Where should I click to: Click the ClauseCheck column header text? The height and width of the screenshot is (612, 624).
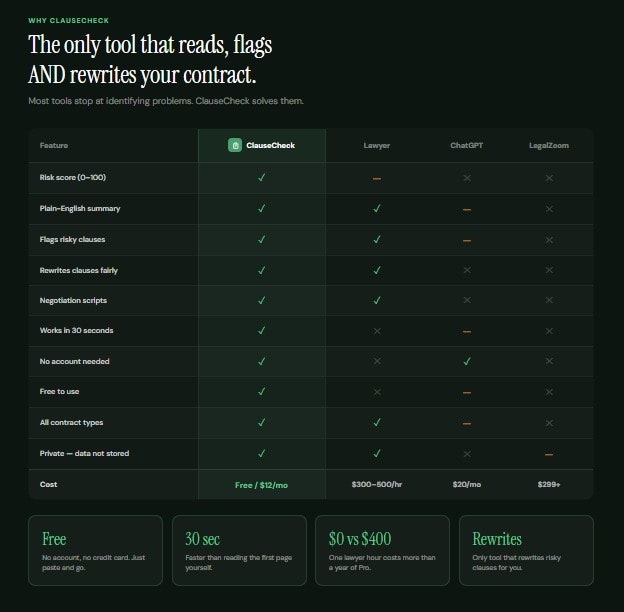271,146
